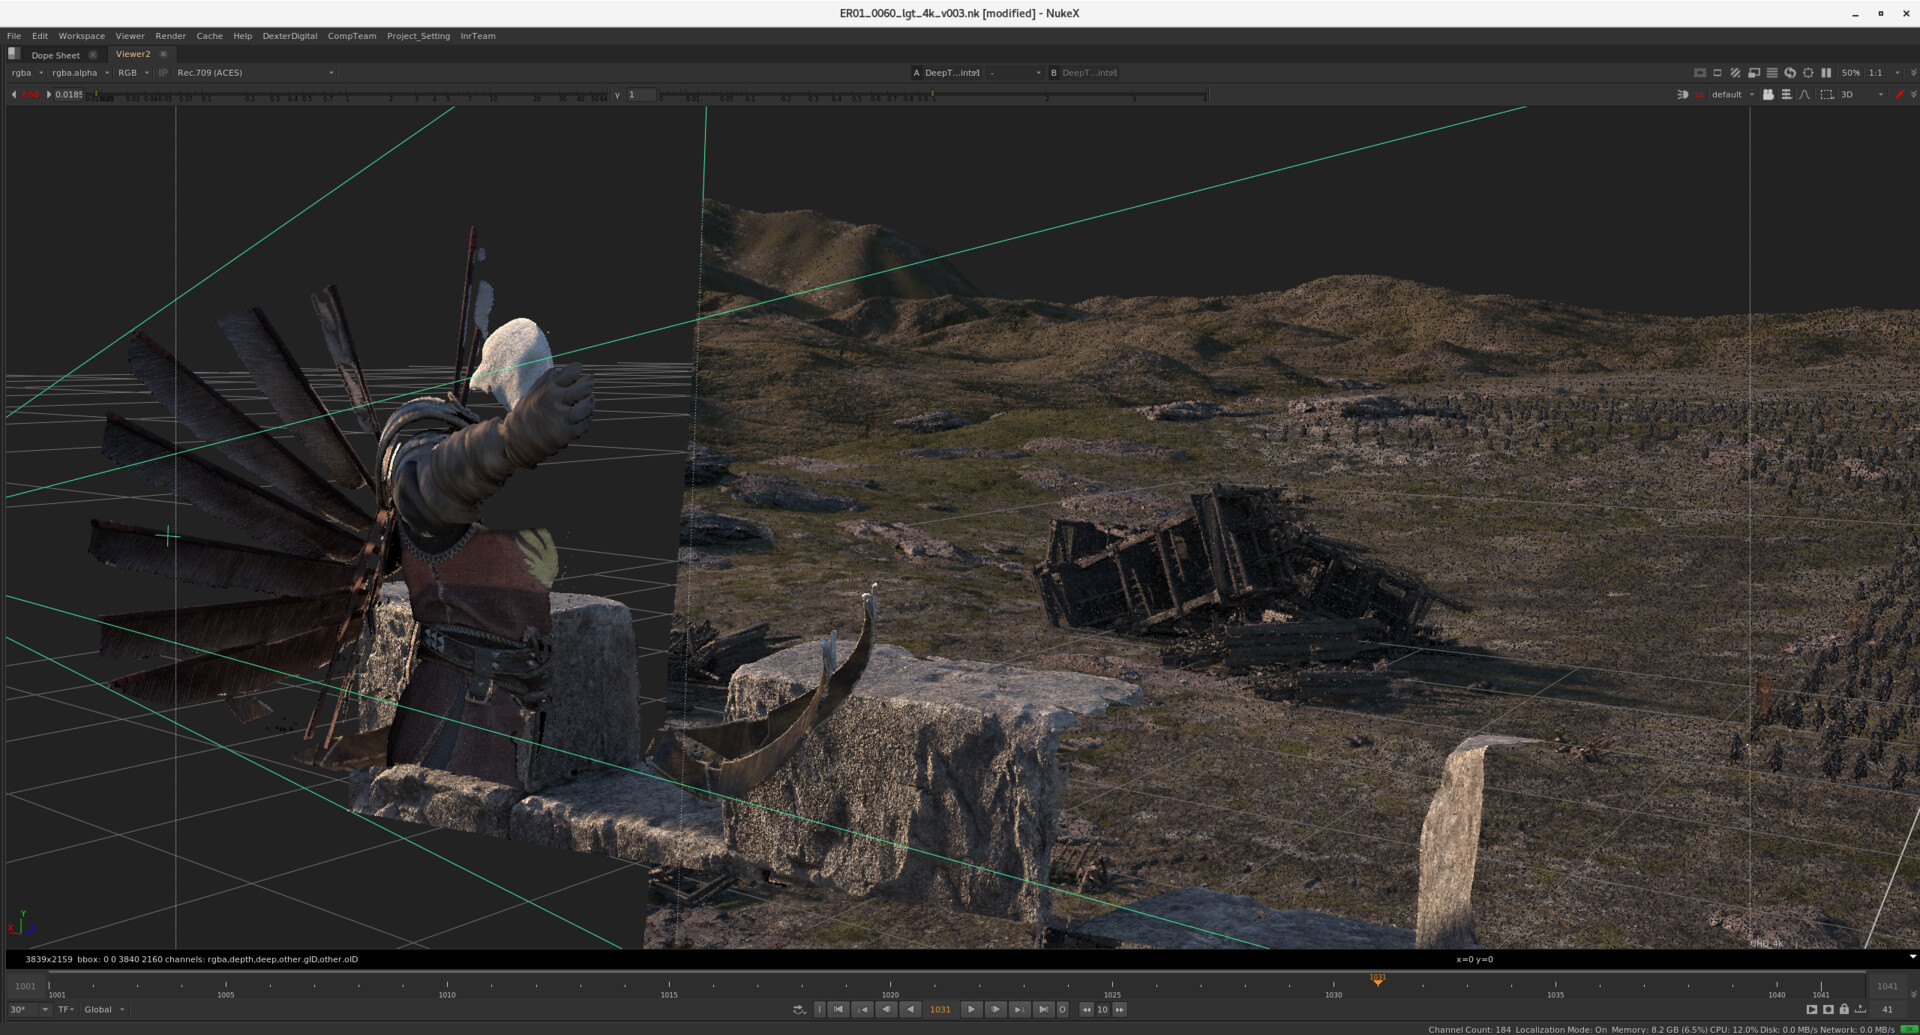Jump to the last frame

(1042, 1010)
